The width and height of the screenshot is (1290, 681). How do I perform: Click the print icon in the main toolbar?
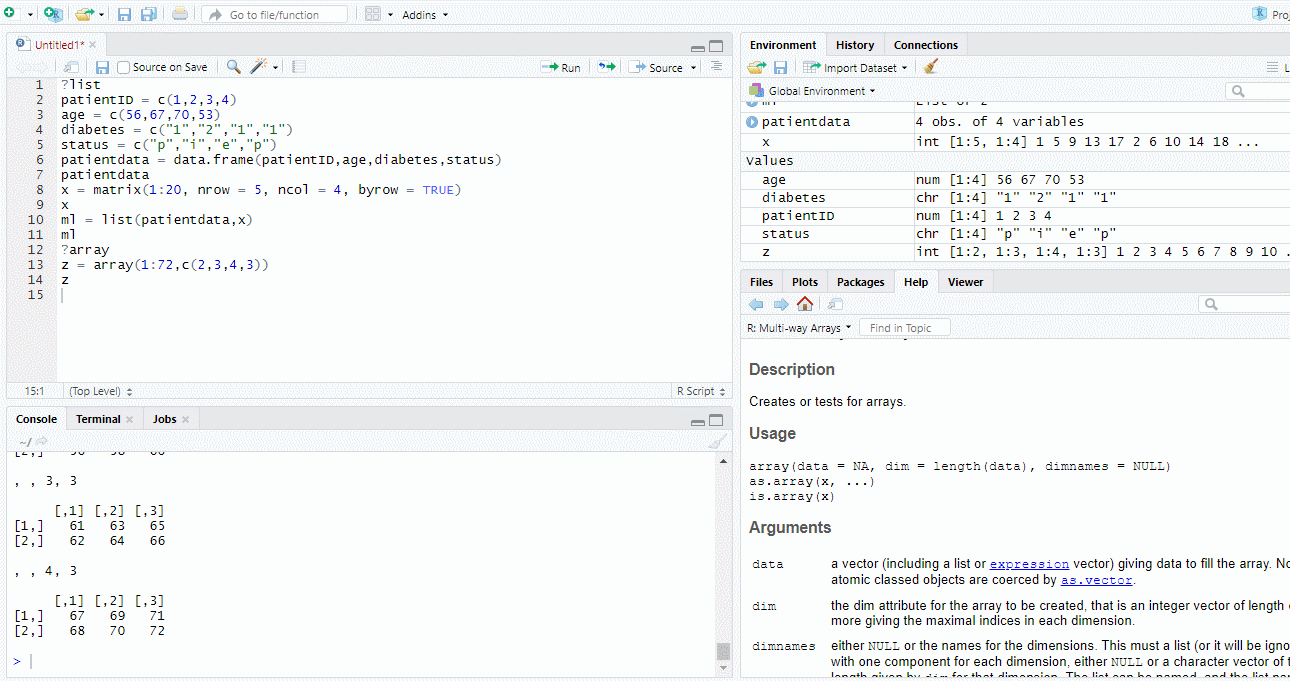point(179,14)
